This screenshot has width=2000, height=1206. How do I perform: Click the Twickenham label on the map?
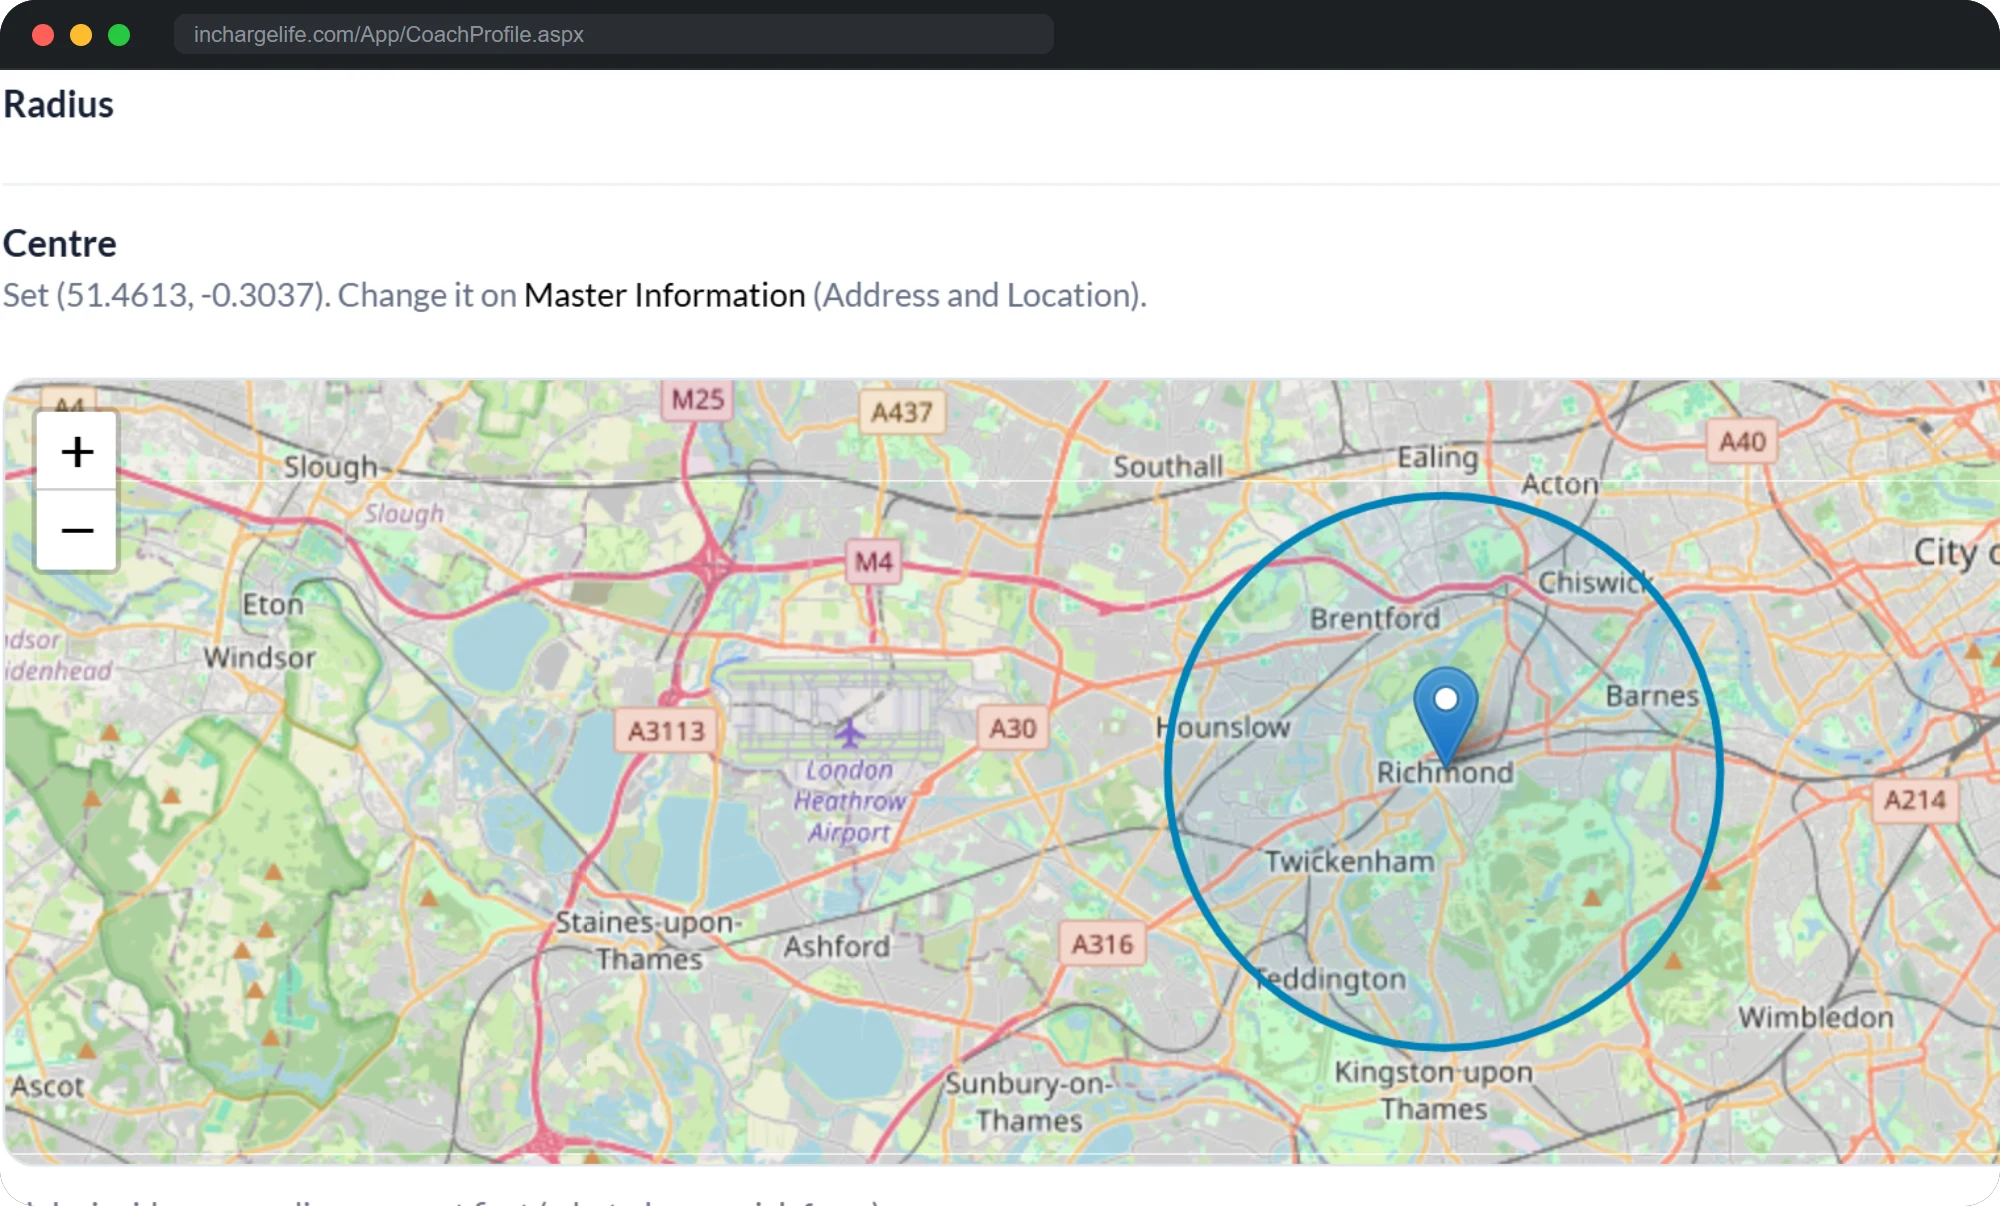(x=1349, y=861)
